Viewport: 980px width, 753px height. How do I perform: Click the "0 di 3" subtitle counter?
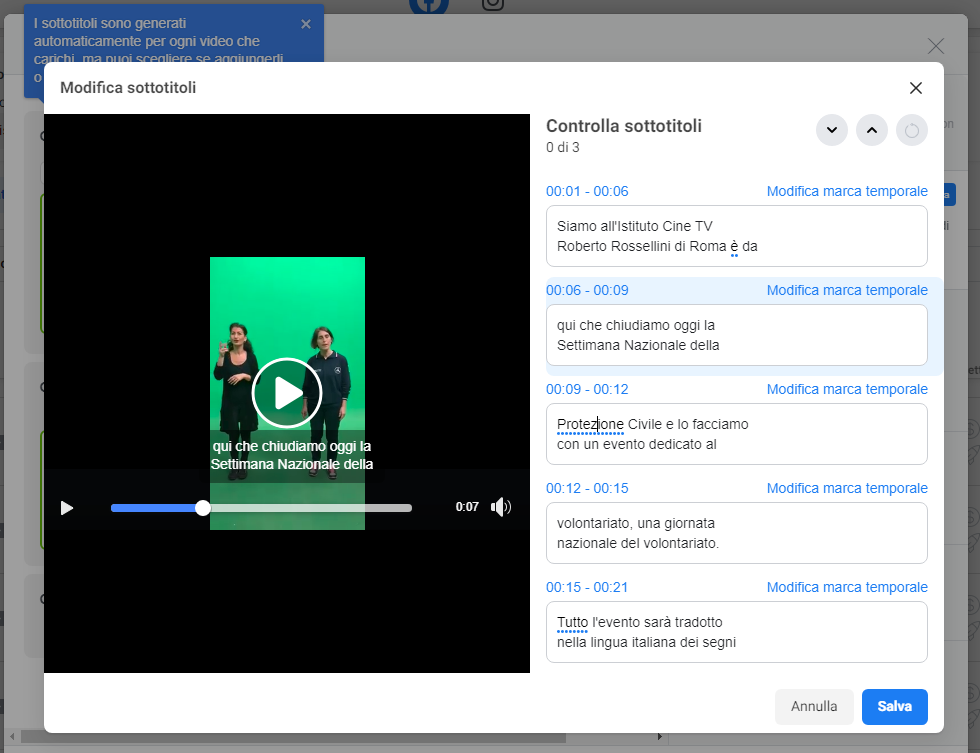562,147
